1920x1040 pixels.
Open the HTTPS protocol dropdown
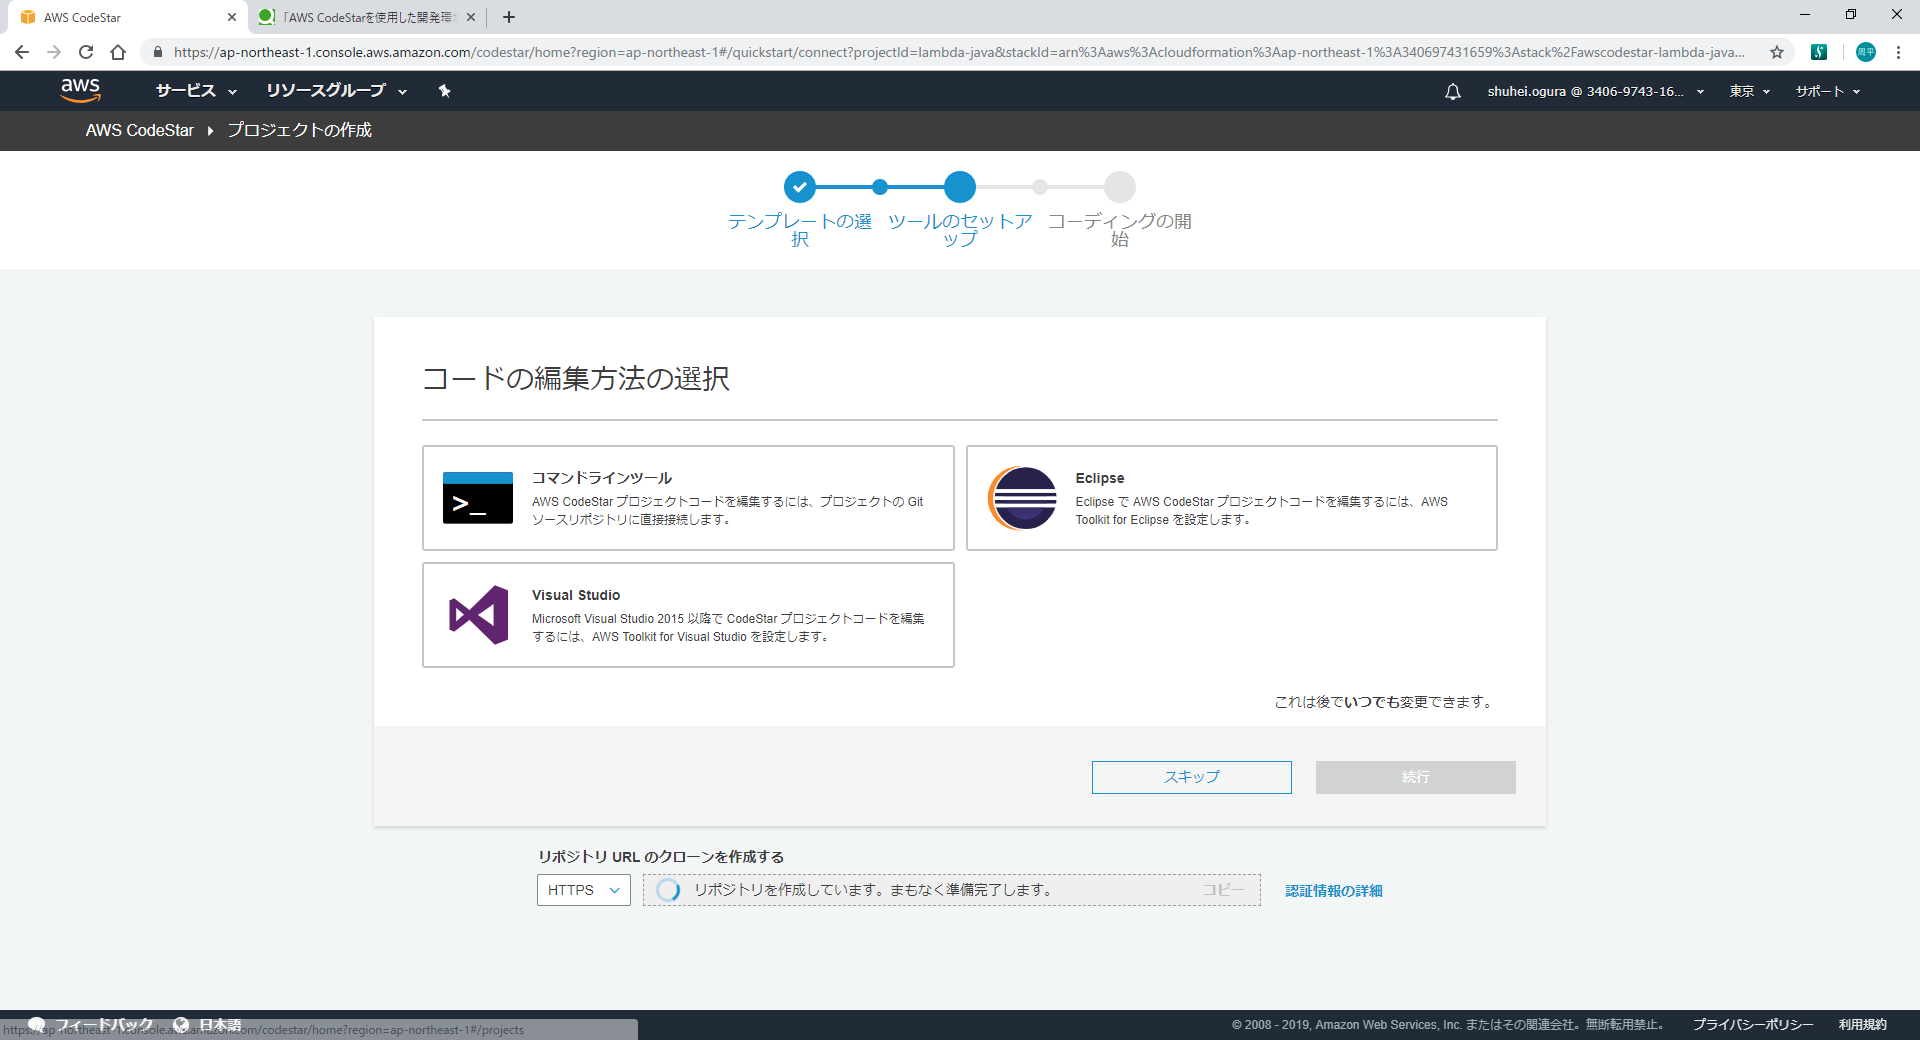(583, 890)
